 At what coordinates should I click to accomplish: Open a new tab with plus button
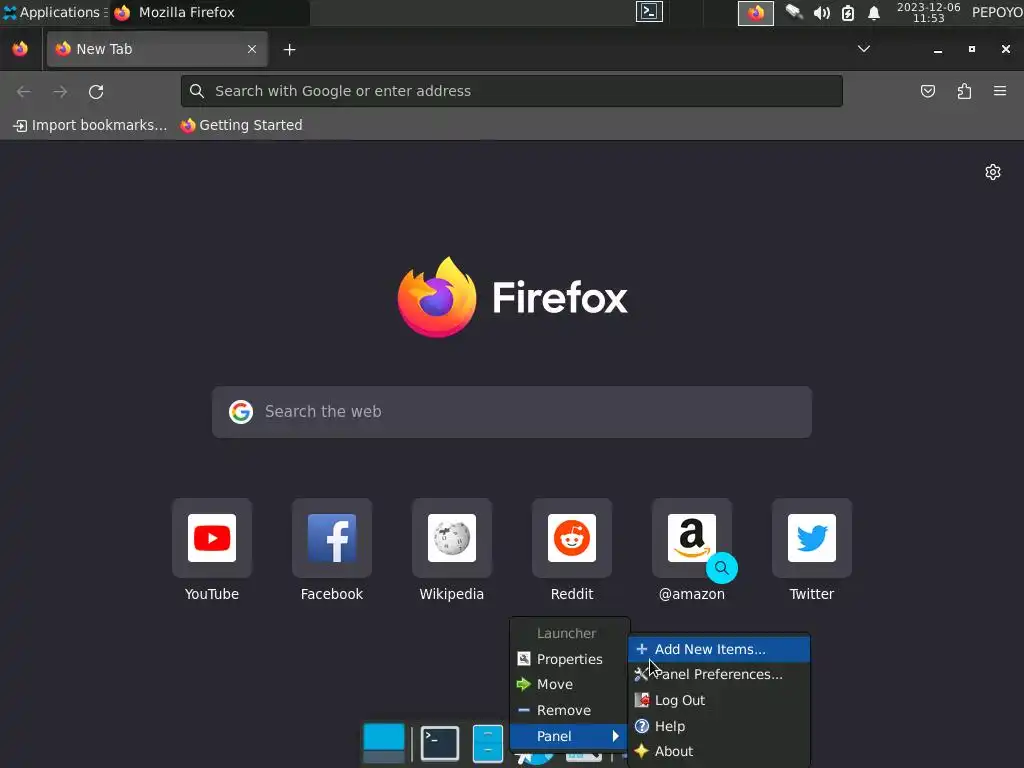pos(289,50)
